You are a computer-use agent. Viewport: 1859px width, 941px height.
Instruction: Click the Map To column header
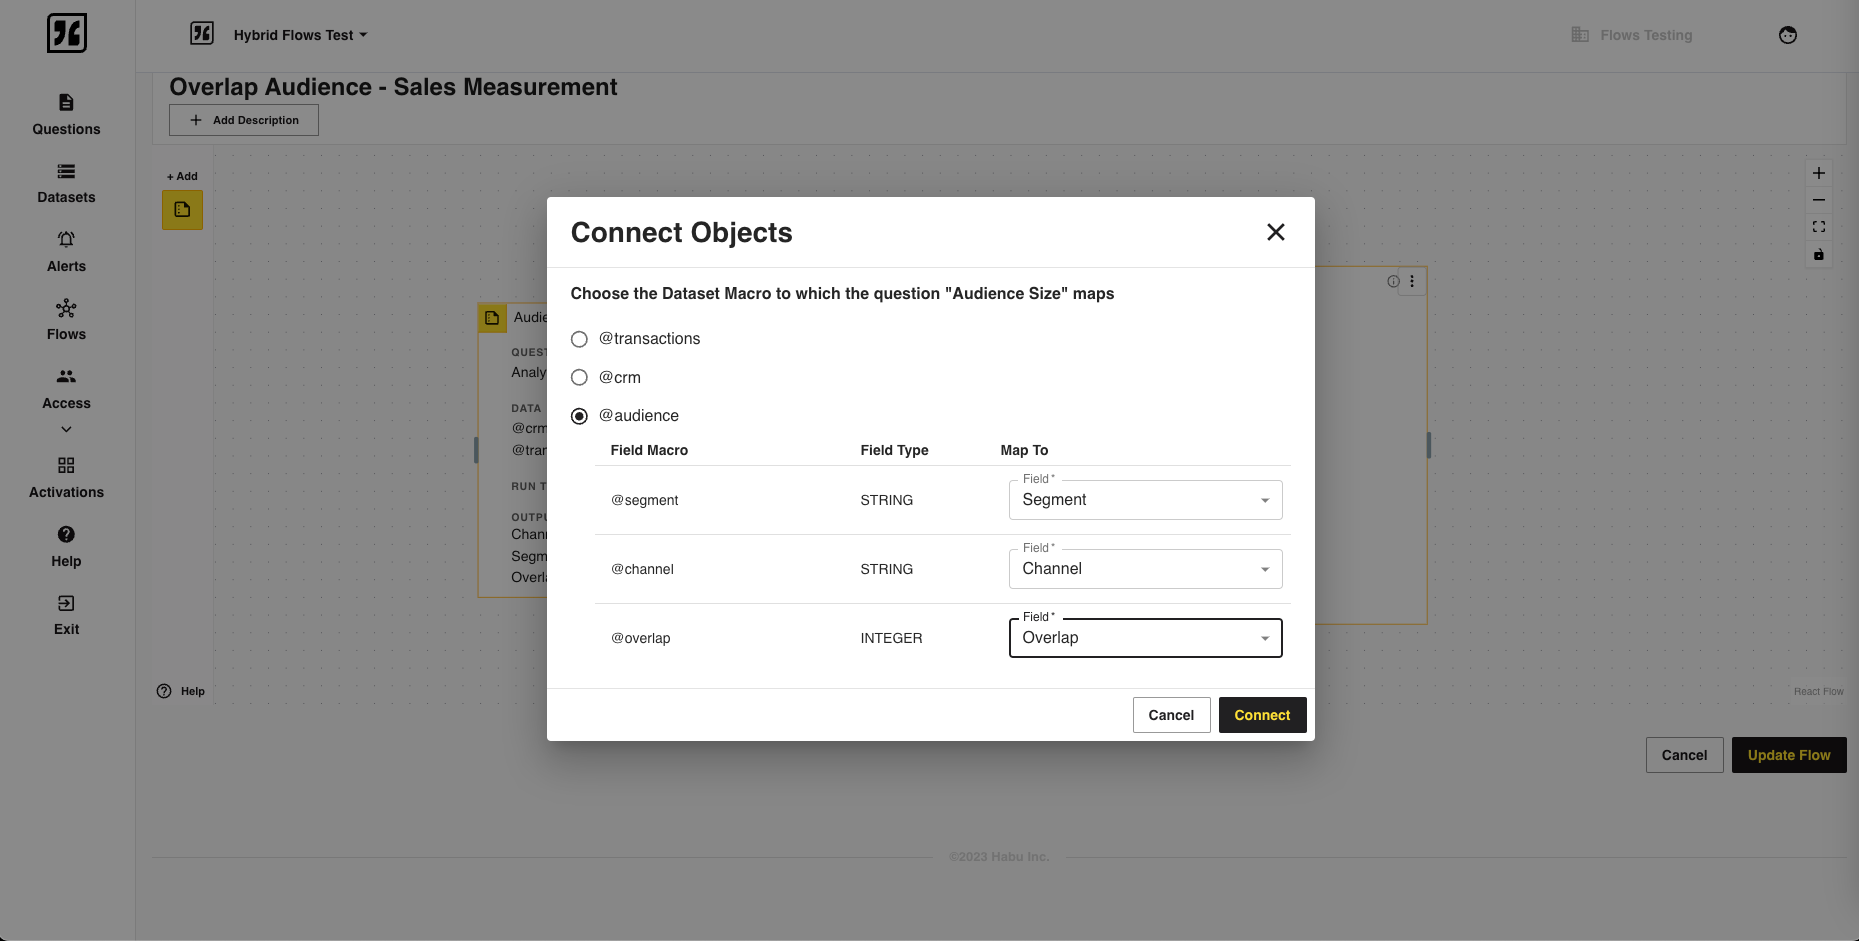1024,450
